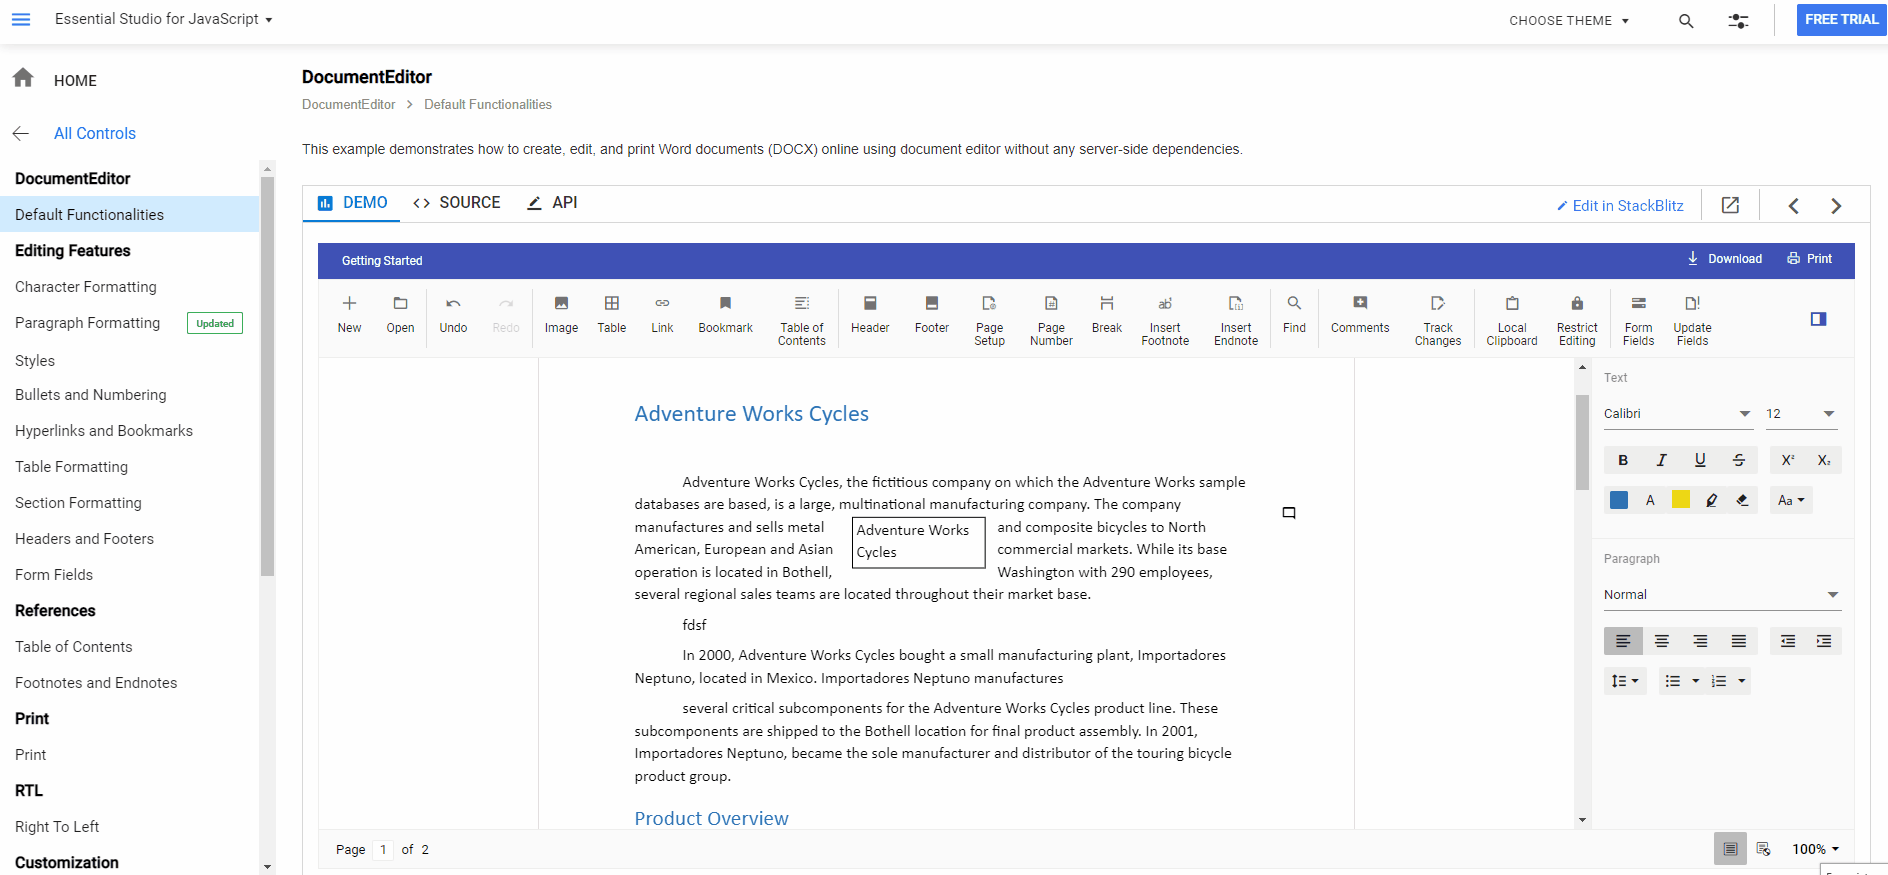The height and width of the screenshot is (875, 1888).
Task: Switch to the SOURCE tab
Action: click(x=457, y=203)
